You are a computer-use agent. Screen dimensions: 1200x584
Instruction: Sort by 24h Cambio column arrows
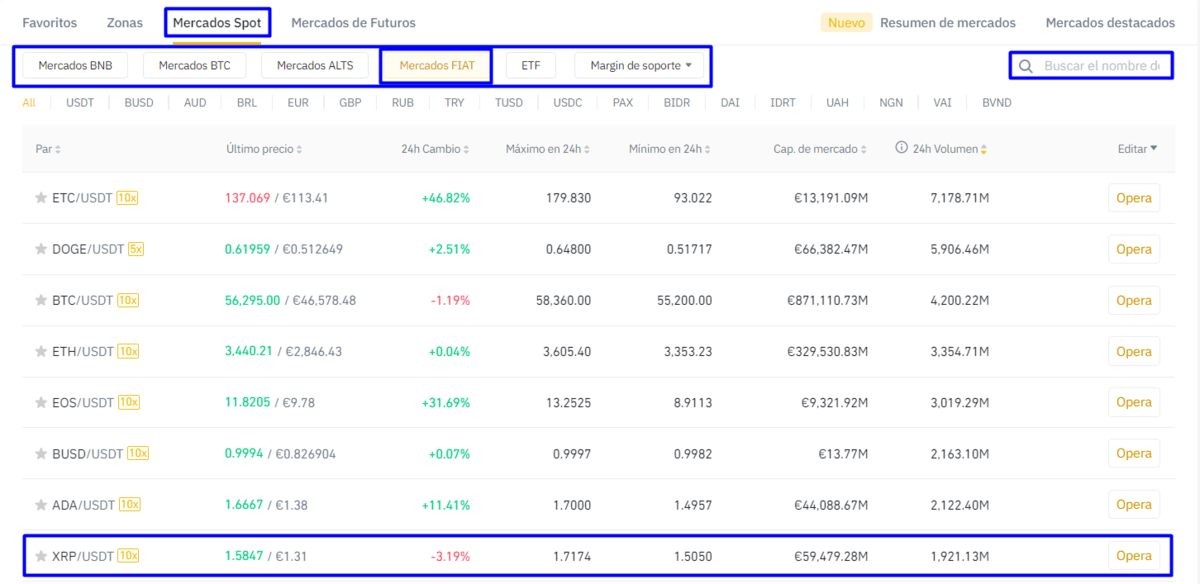[x=466, y=149]
